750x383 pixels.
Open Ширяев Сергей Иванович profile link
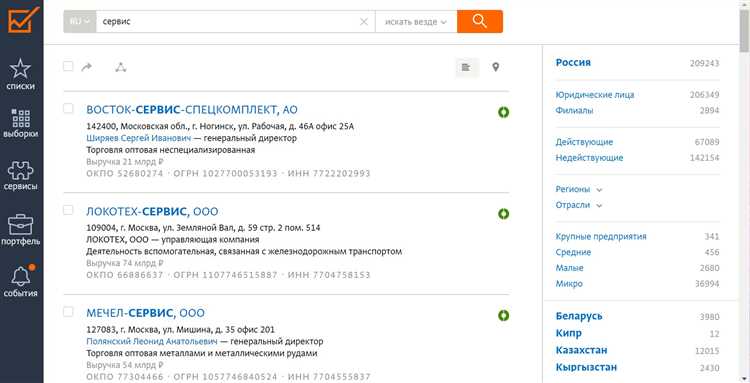point(139,138)
